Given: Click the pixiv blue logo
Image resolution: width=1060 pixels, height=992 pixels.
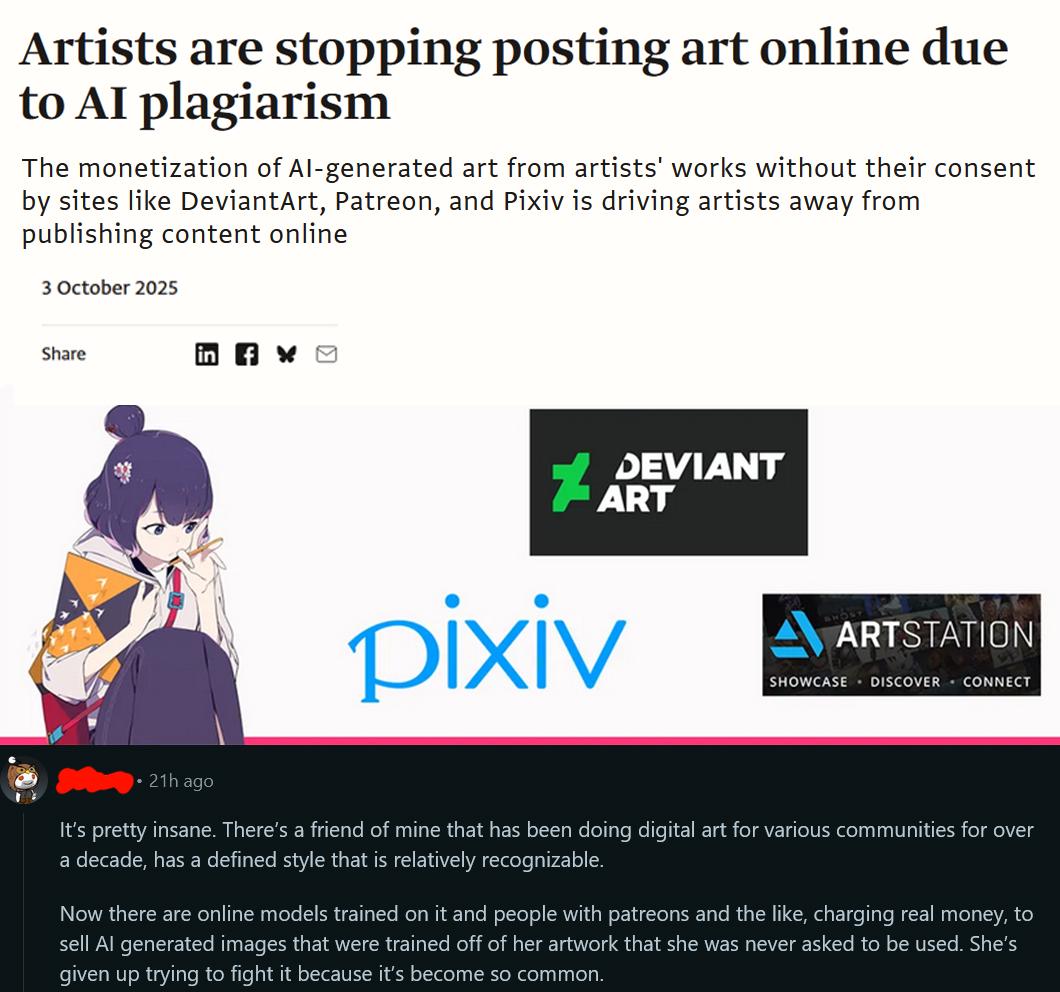Looking at the screenshot, I should point(487,647).
